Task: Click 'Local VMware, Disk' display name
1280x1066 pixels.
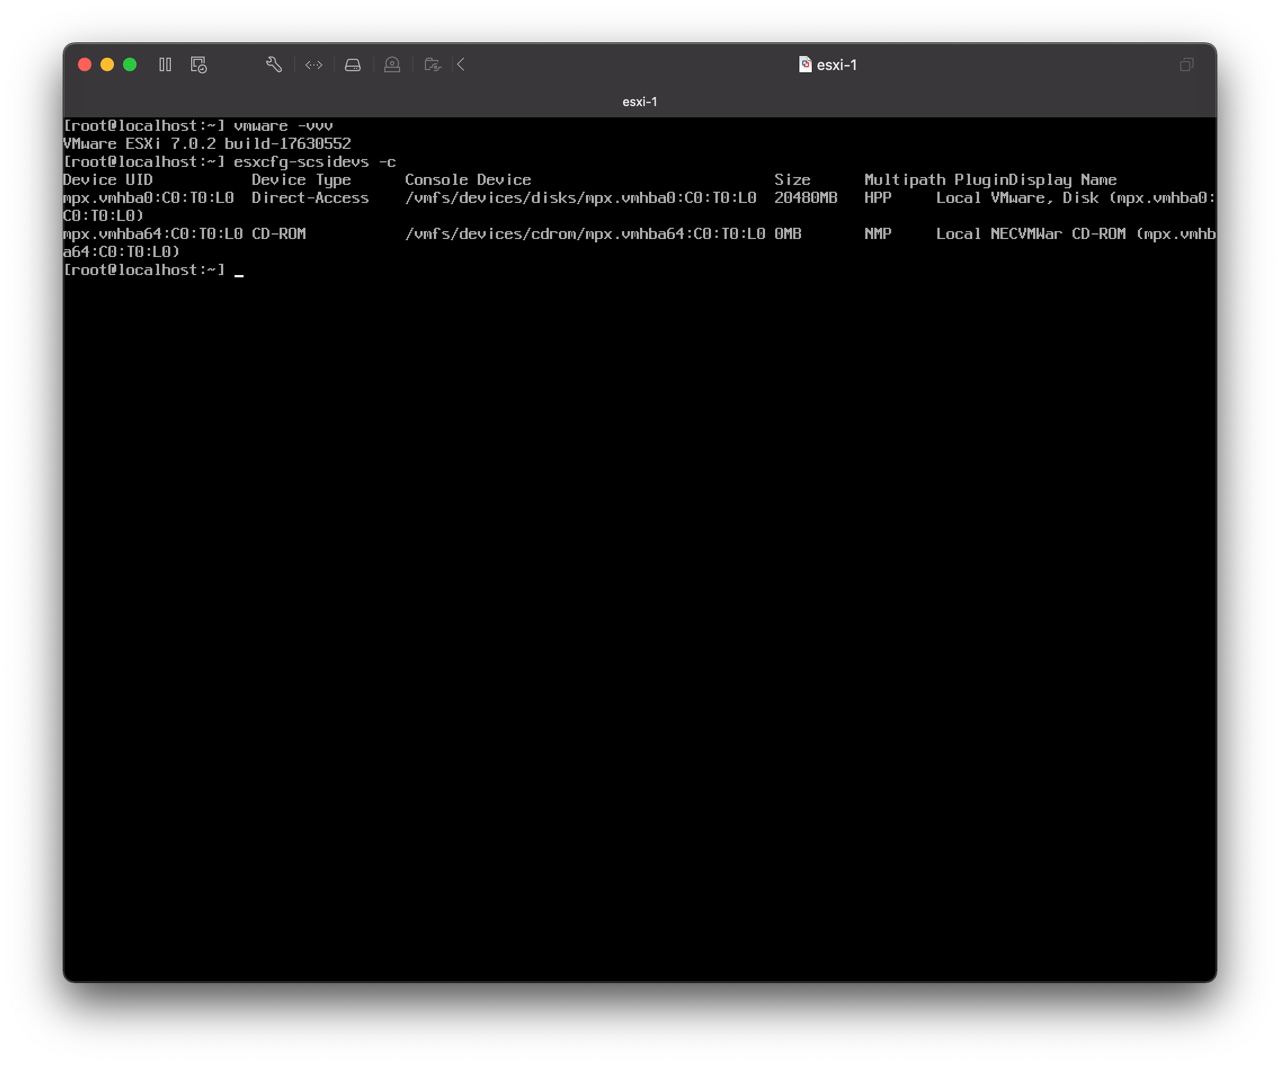Action: 1017,198
